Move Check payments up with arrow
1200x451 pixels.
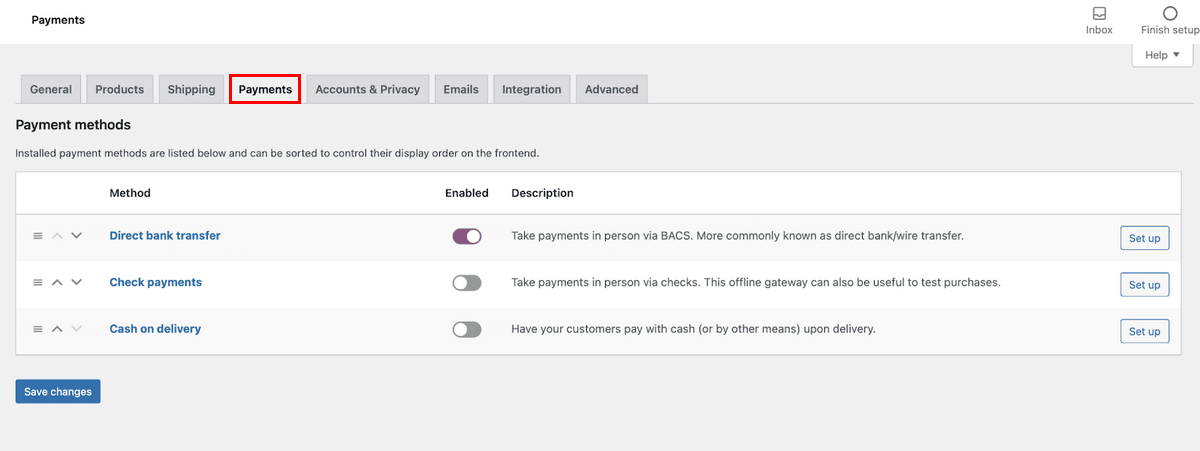pos(57,283)
